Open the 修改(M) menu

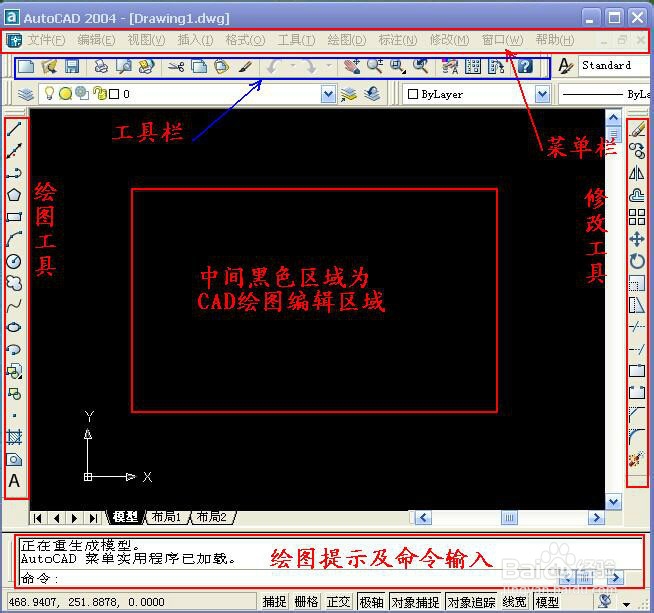(449, 40)
